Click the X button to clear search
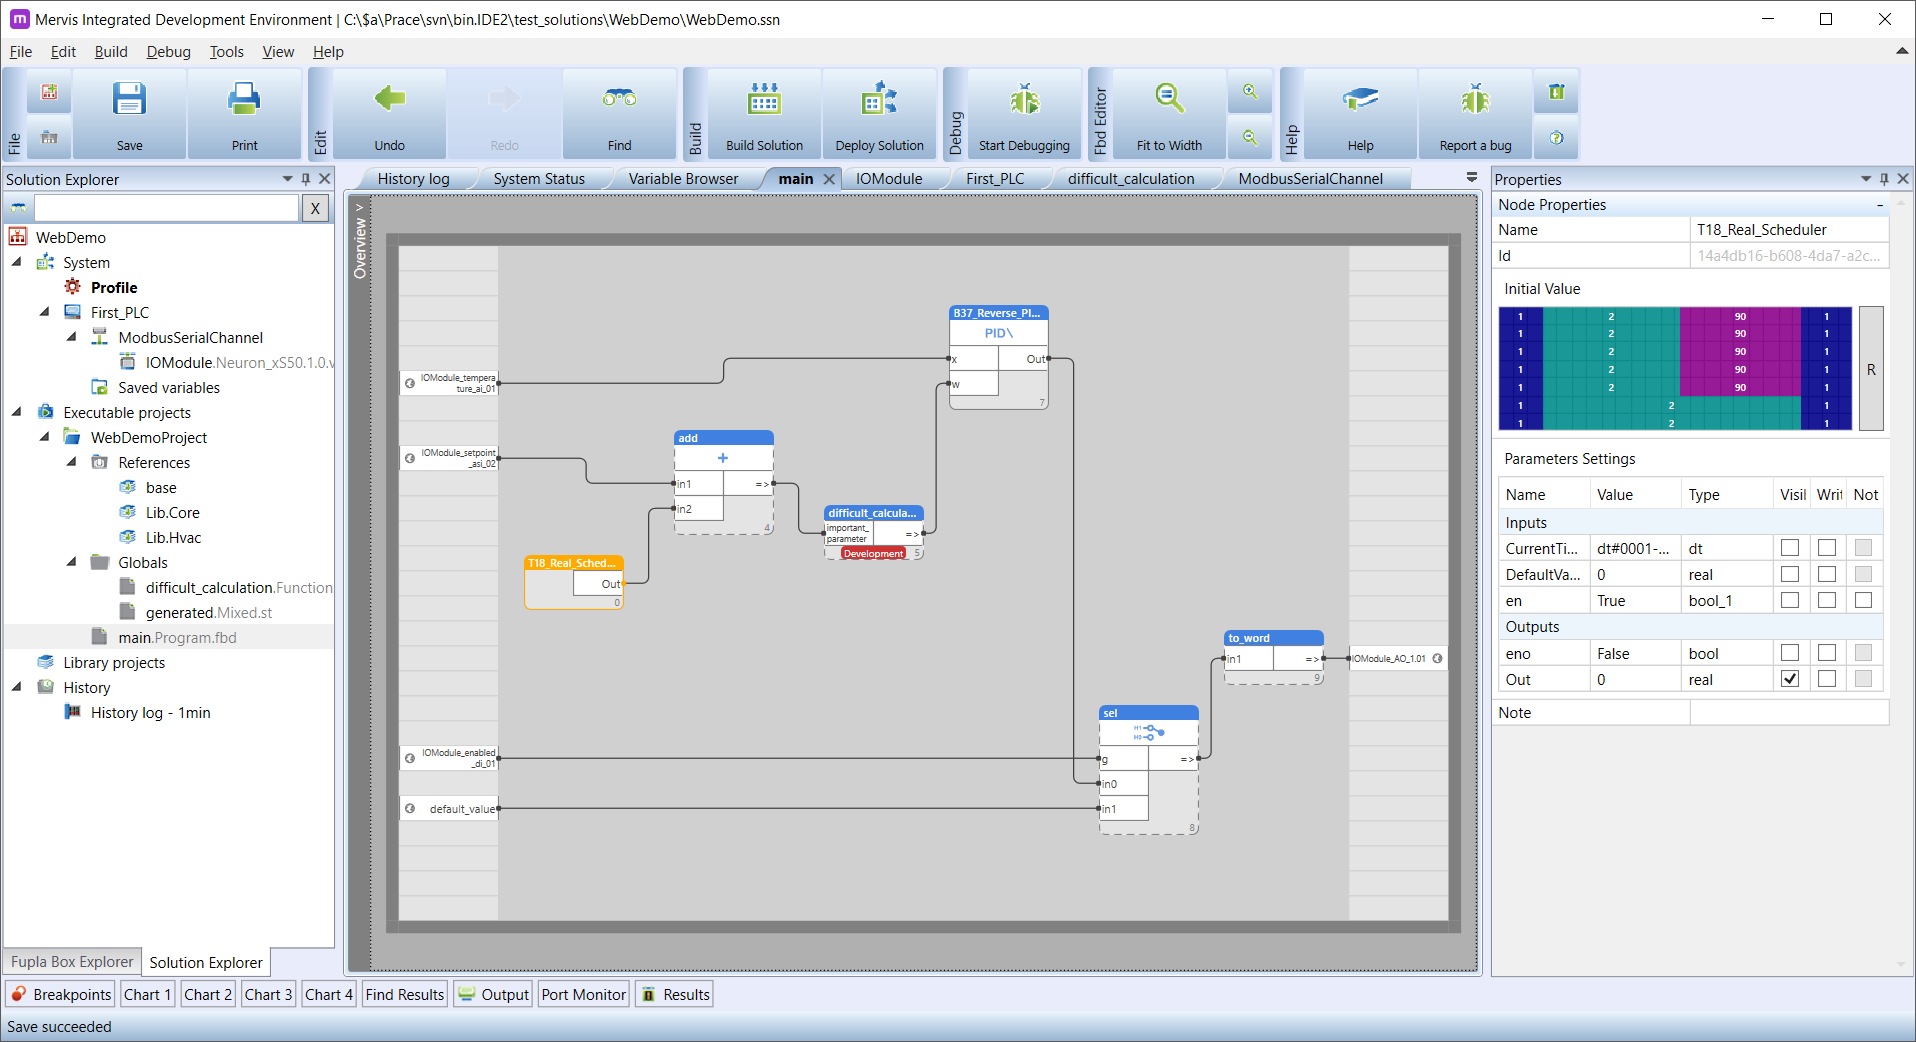 coord(315,208)
